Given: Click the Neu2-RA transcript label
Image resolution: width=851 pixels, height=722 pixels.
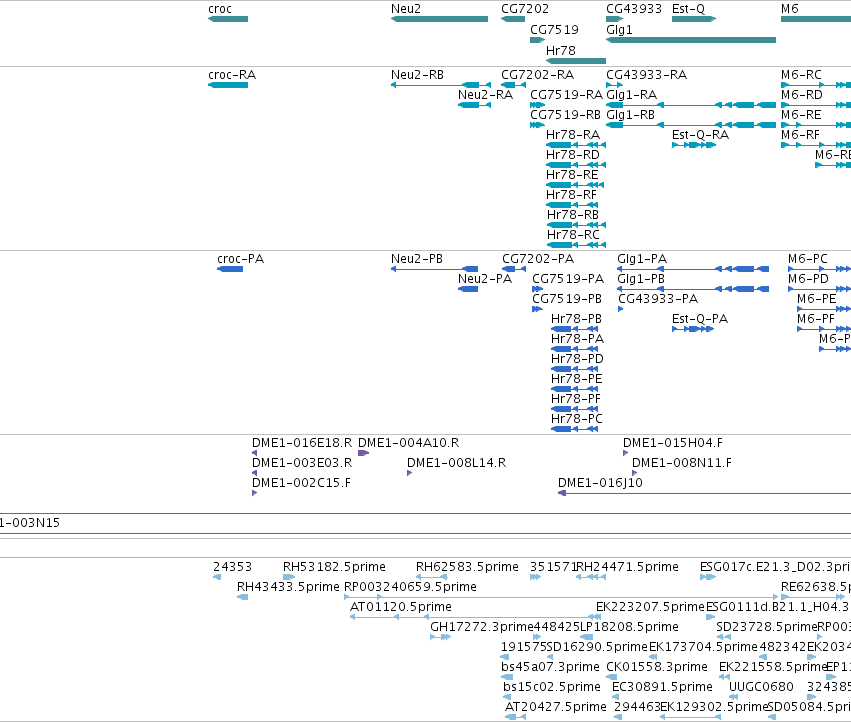Looking at the screenshot, I should [x=485, y=94].
